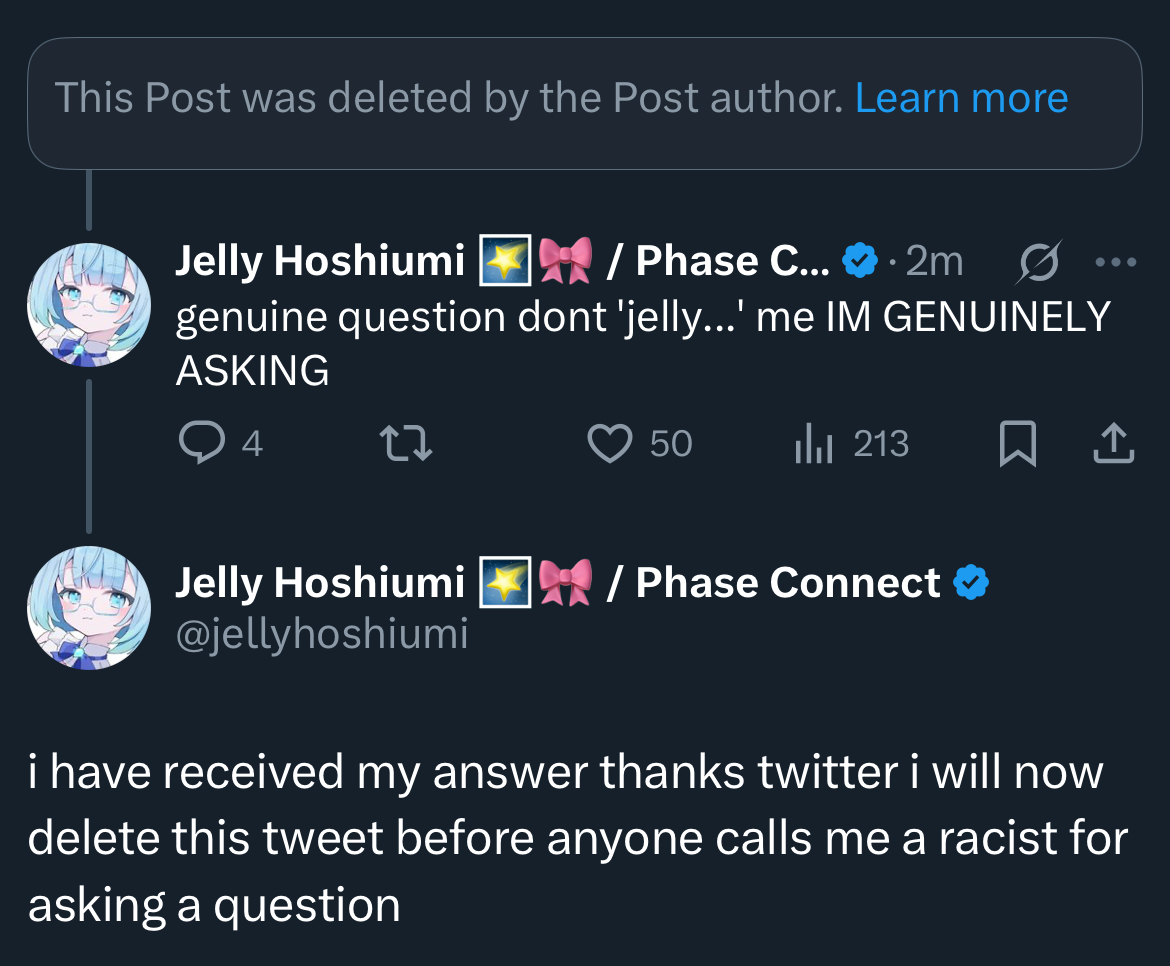Share the post via share icon
1170x966 pixels.
[x=1113, y=444]
